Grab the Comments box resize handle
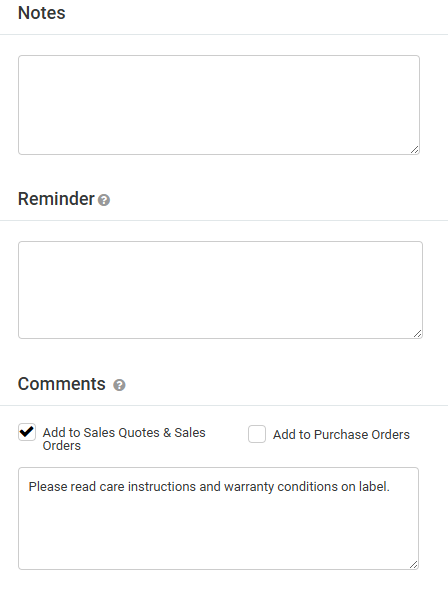448x605 pixels. [413, 564]
